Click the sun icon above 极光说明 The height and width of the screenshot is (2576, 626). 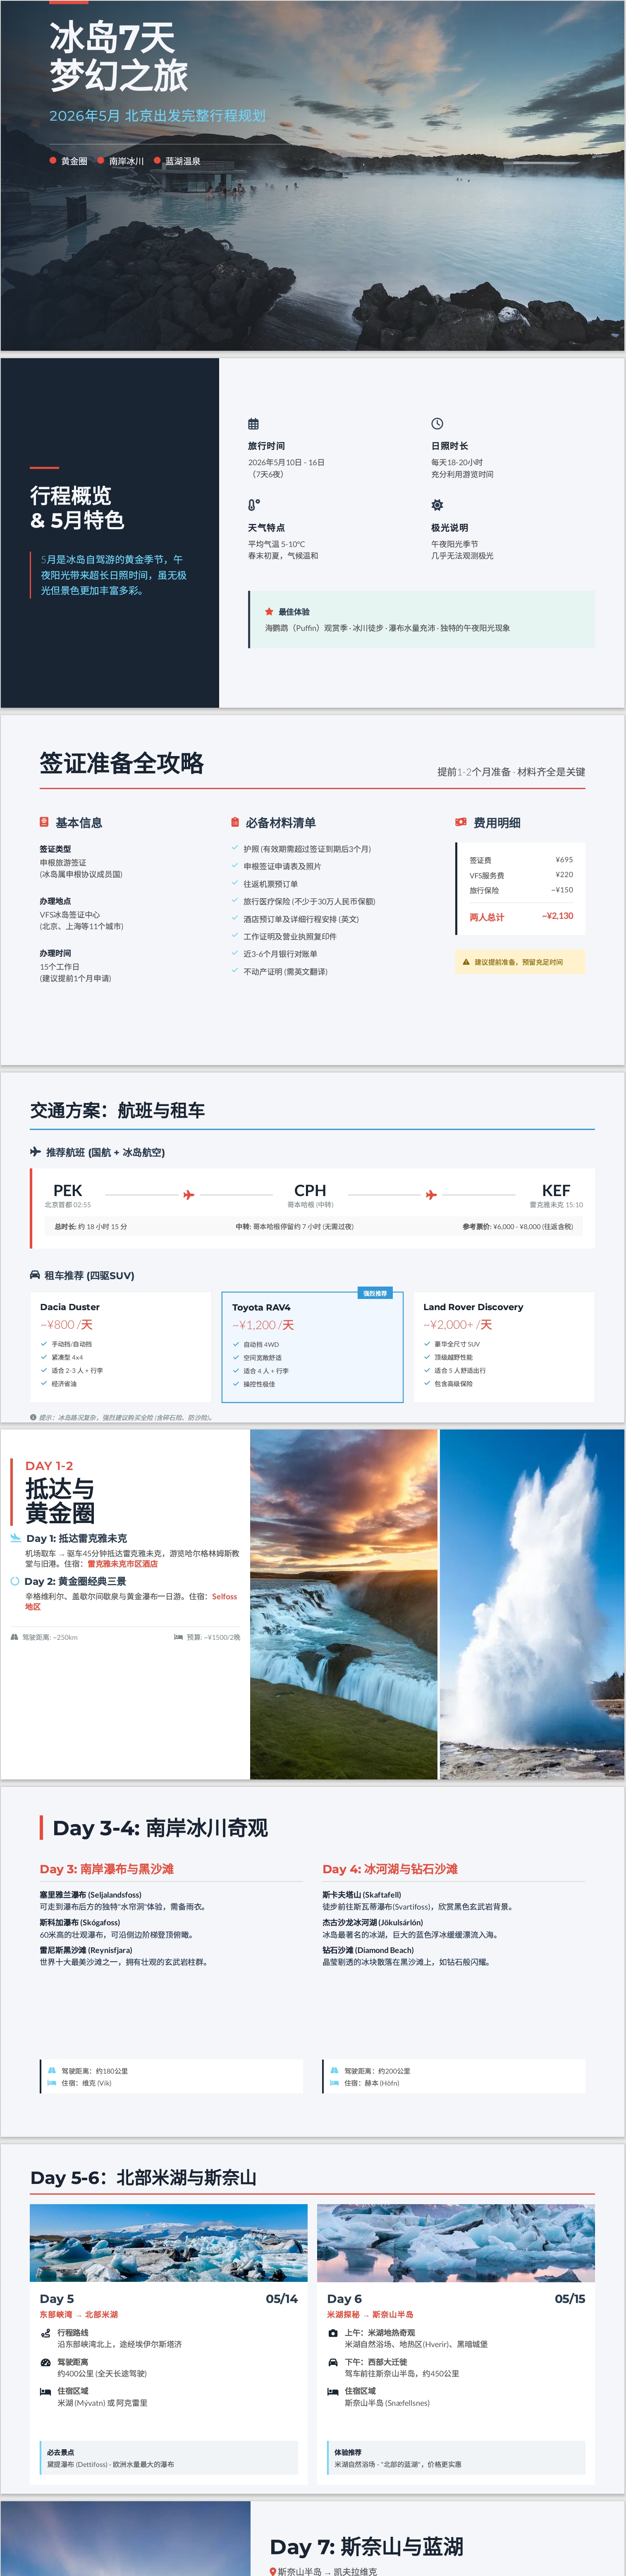(437, 505)
